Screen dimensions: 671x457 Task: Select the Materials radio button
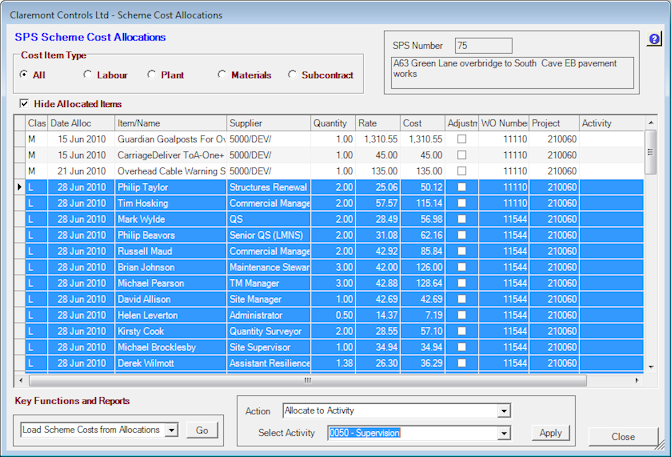pos(222,74)
